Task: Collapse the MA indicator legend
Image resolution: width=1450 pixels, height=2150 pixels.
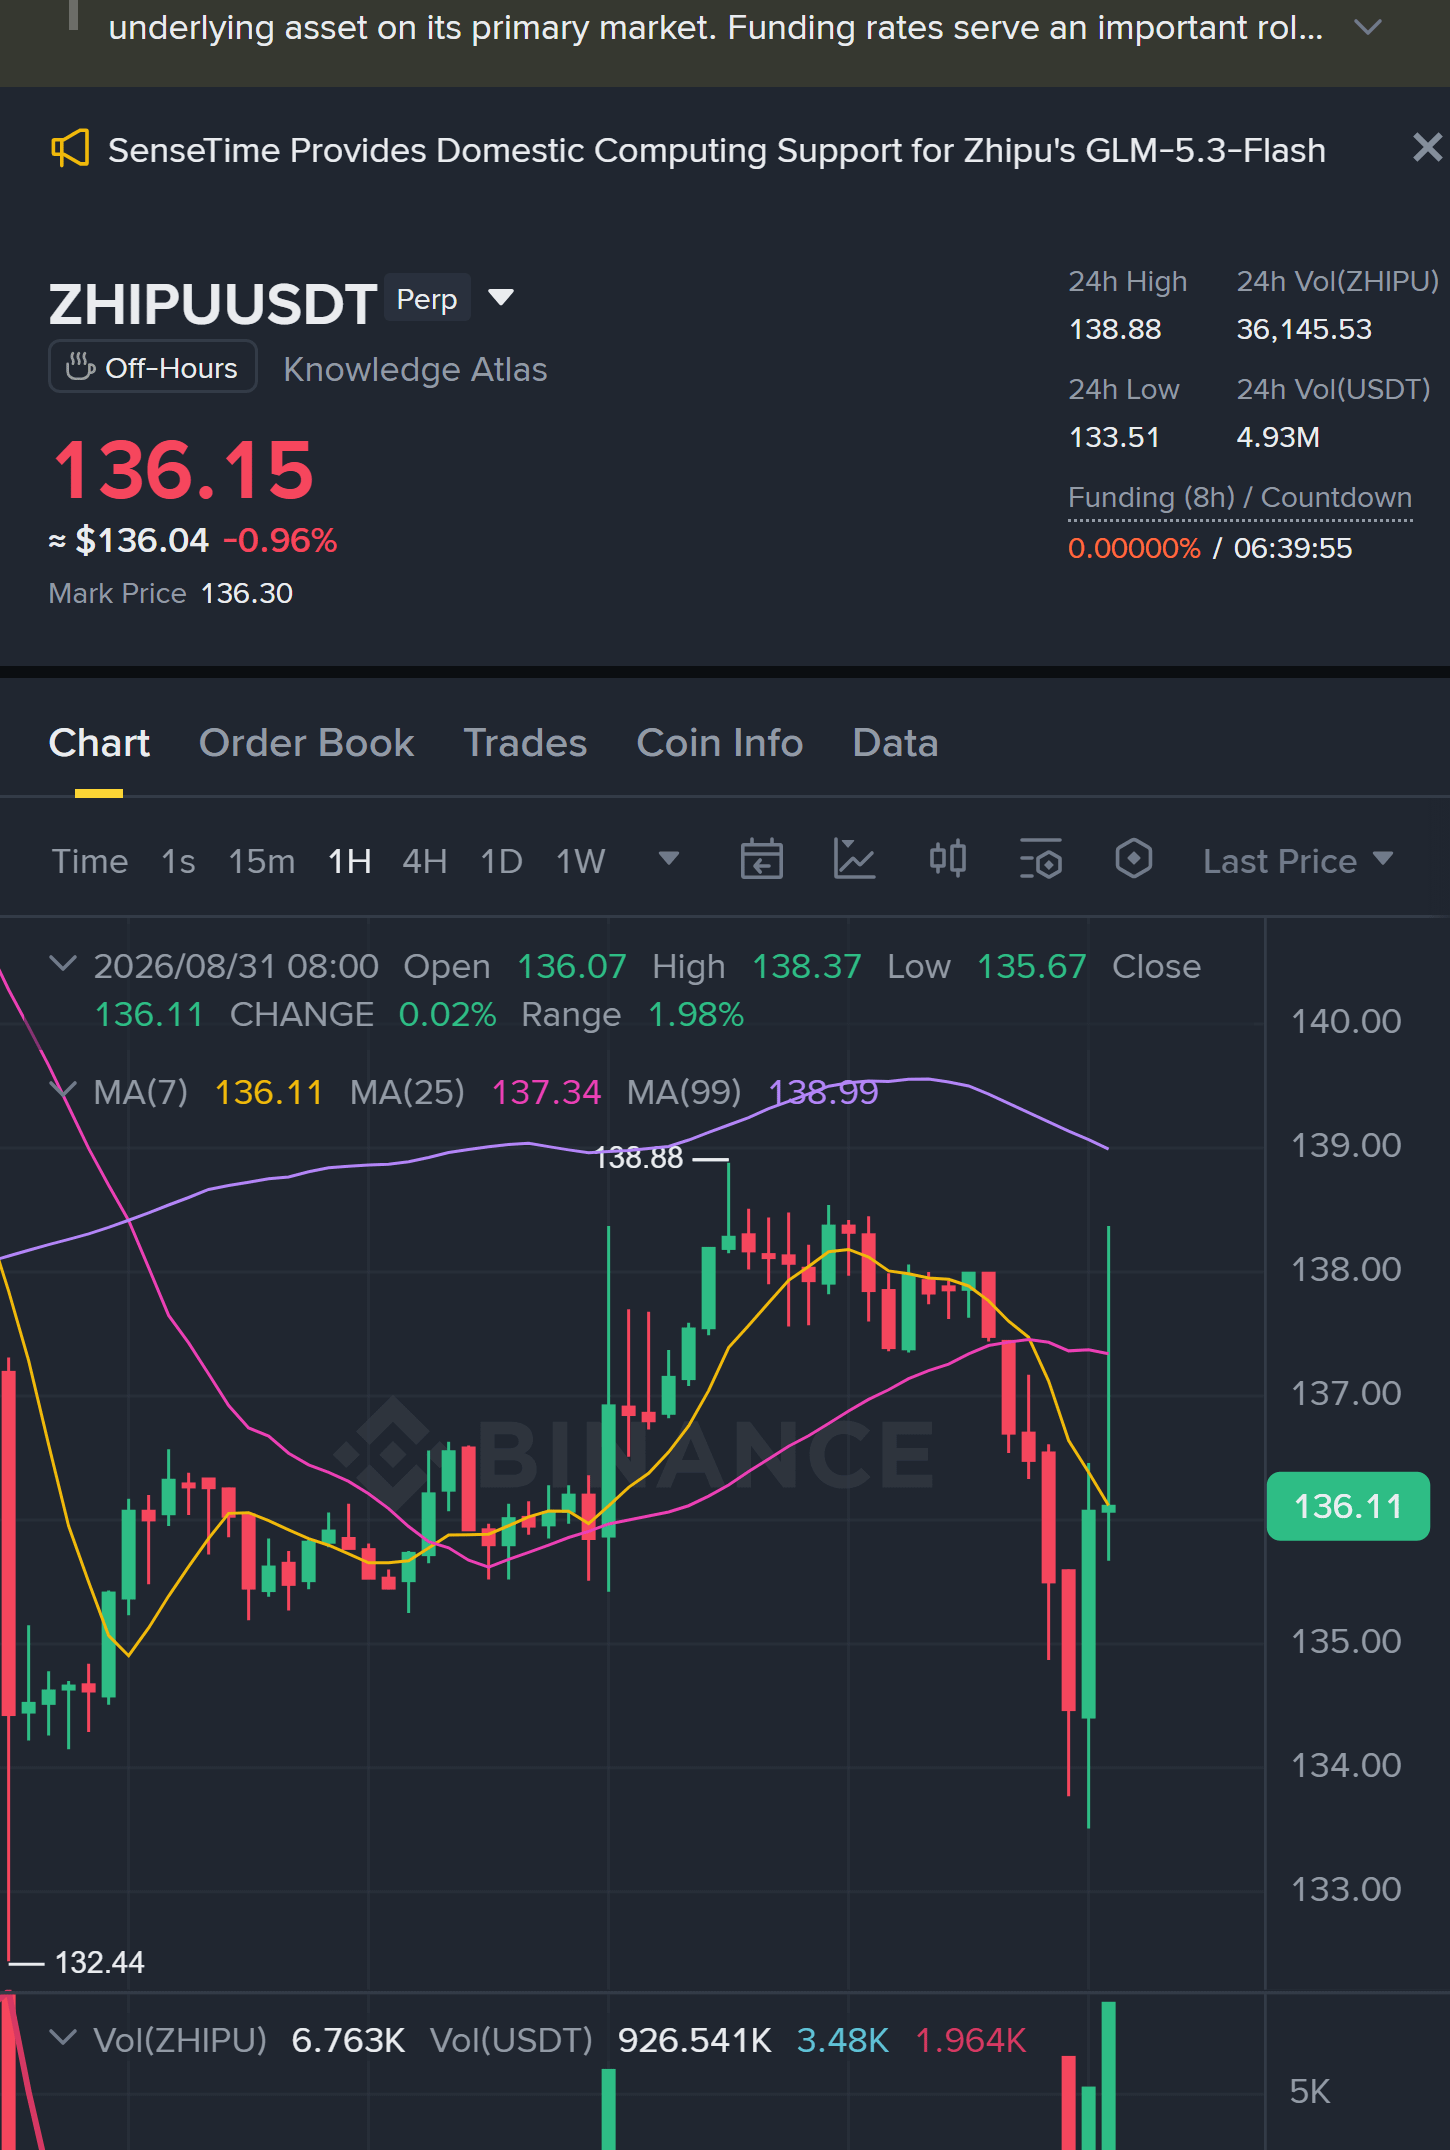Action: (63, 1090)
